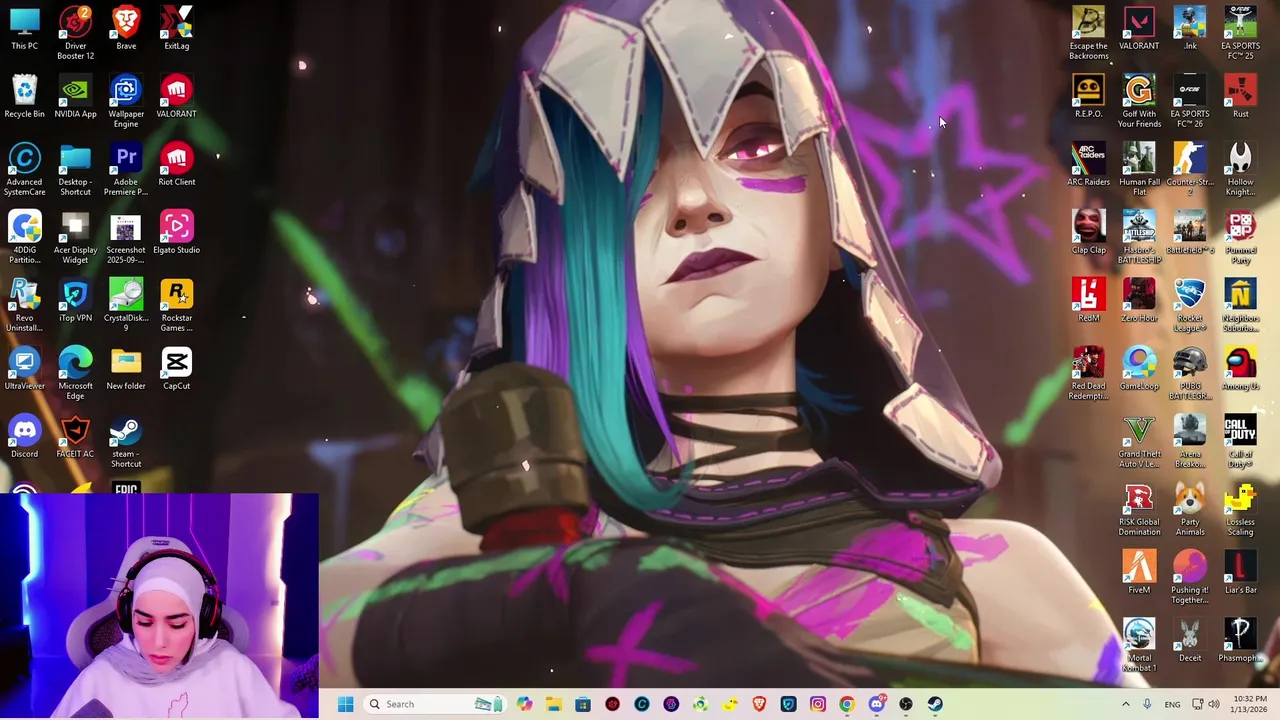Open Microsoft Edge desktop shortcut
1280x720 pixels.
pos(75,373)
